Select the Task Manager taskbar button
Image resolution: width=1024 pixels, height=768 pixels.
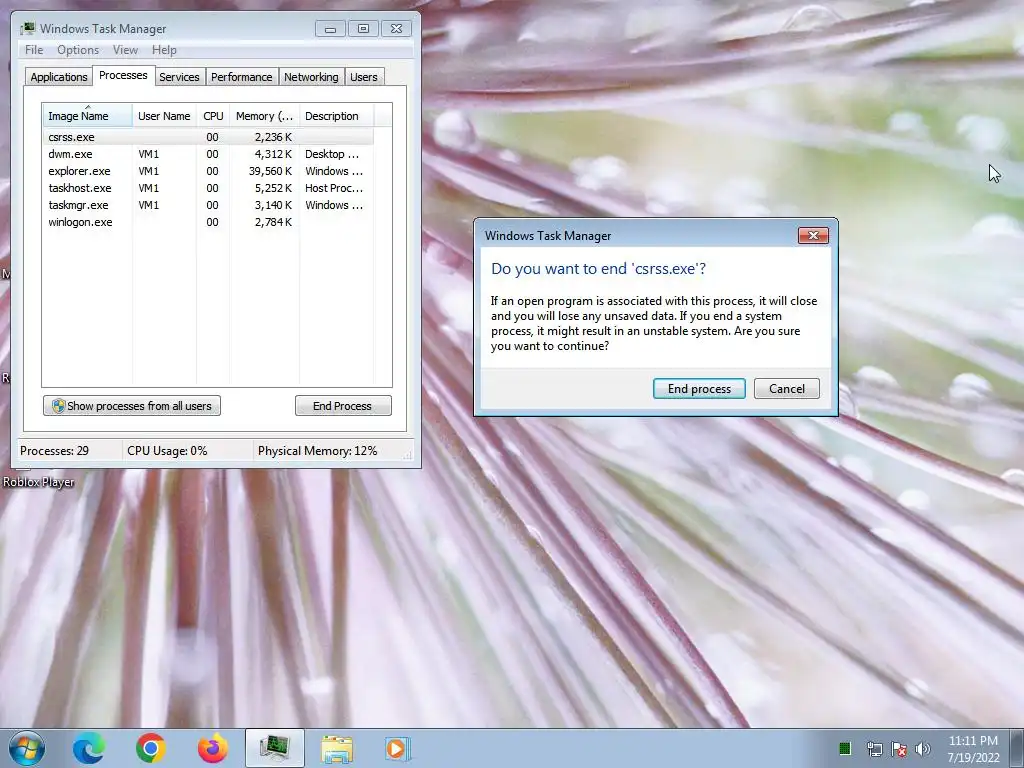tap(275, 748)
